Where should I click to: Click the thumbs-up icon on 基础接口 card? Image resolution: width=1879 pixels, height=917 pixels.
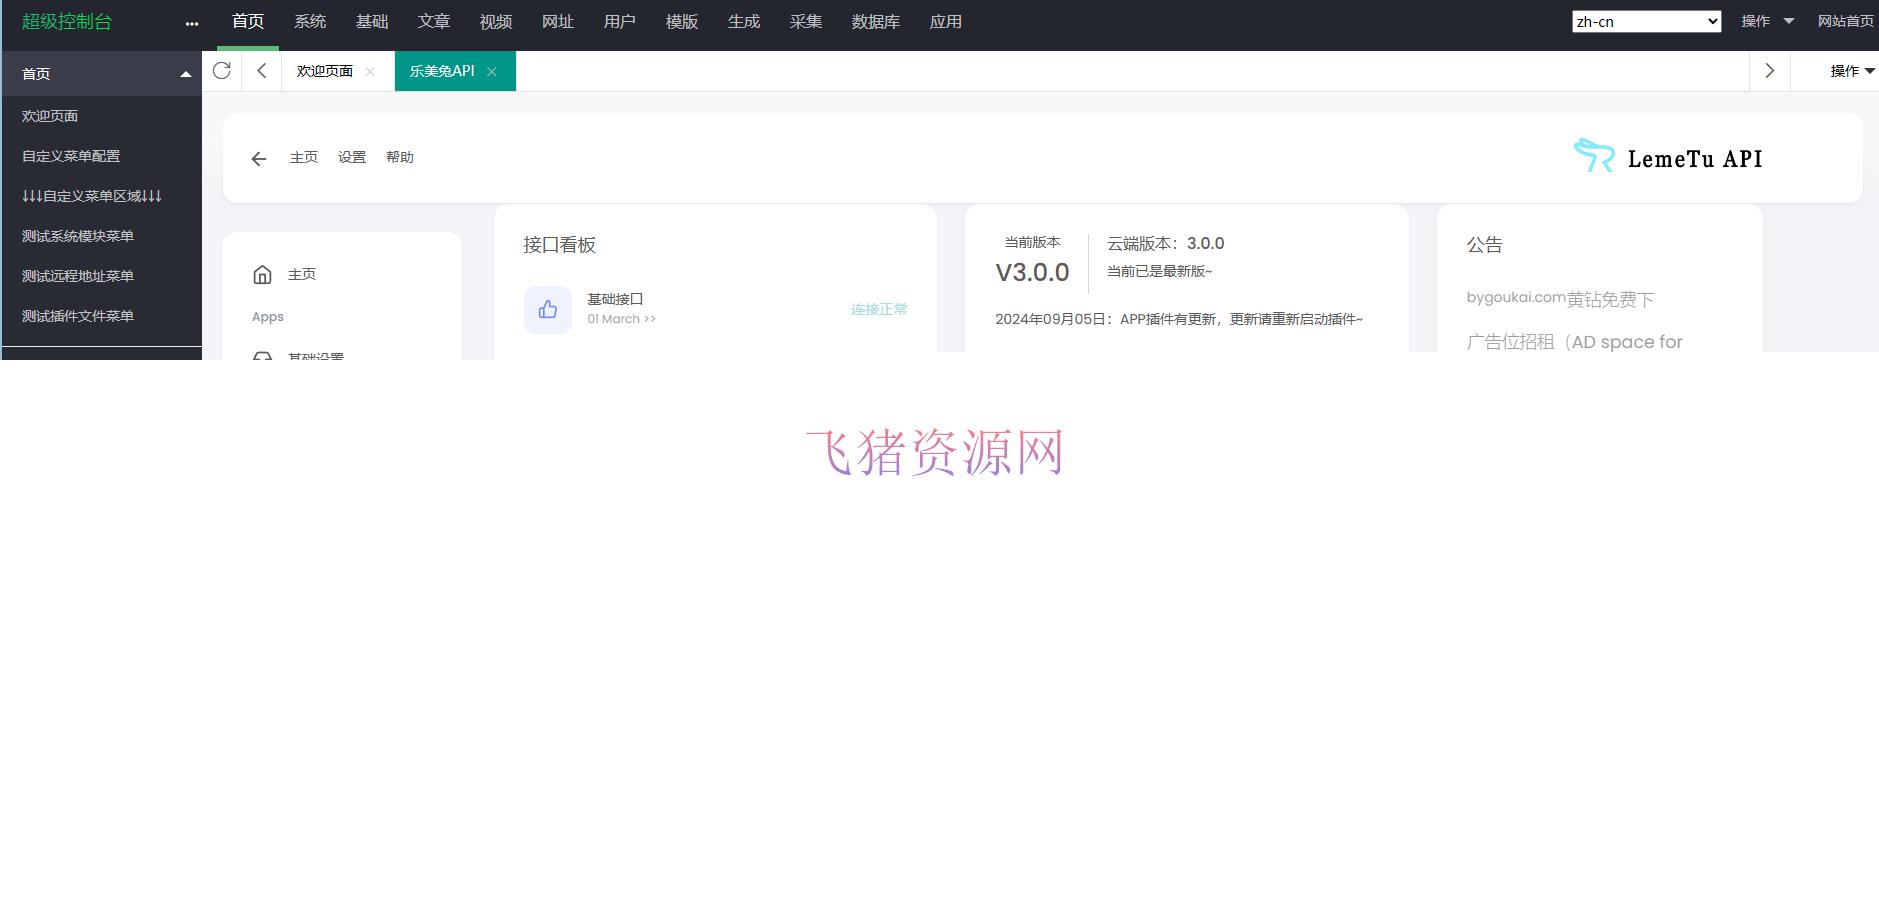[547, 309]
